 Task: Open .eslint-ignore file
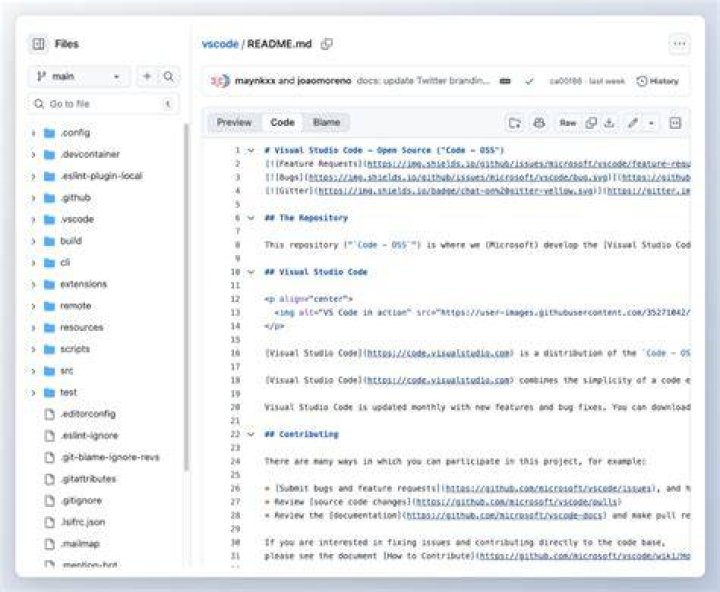90,435
